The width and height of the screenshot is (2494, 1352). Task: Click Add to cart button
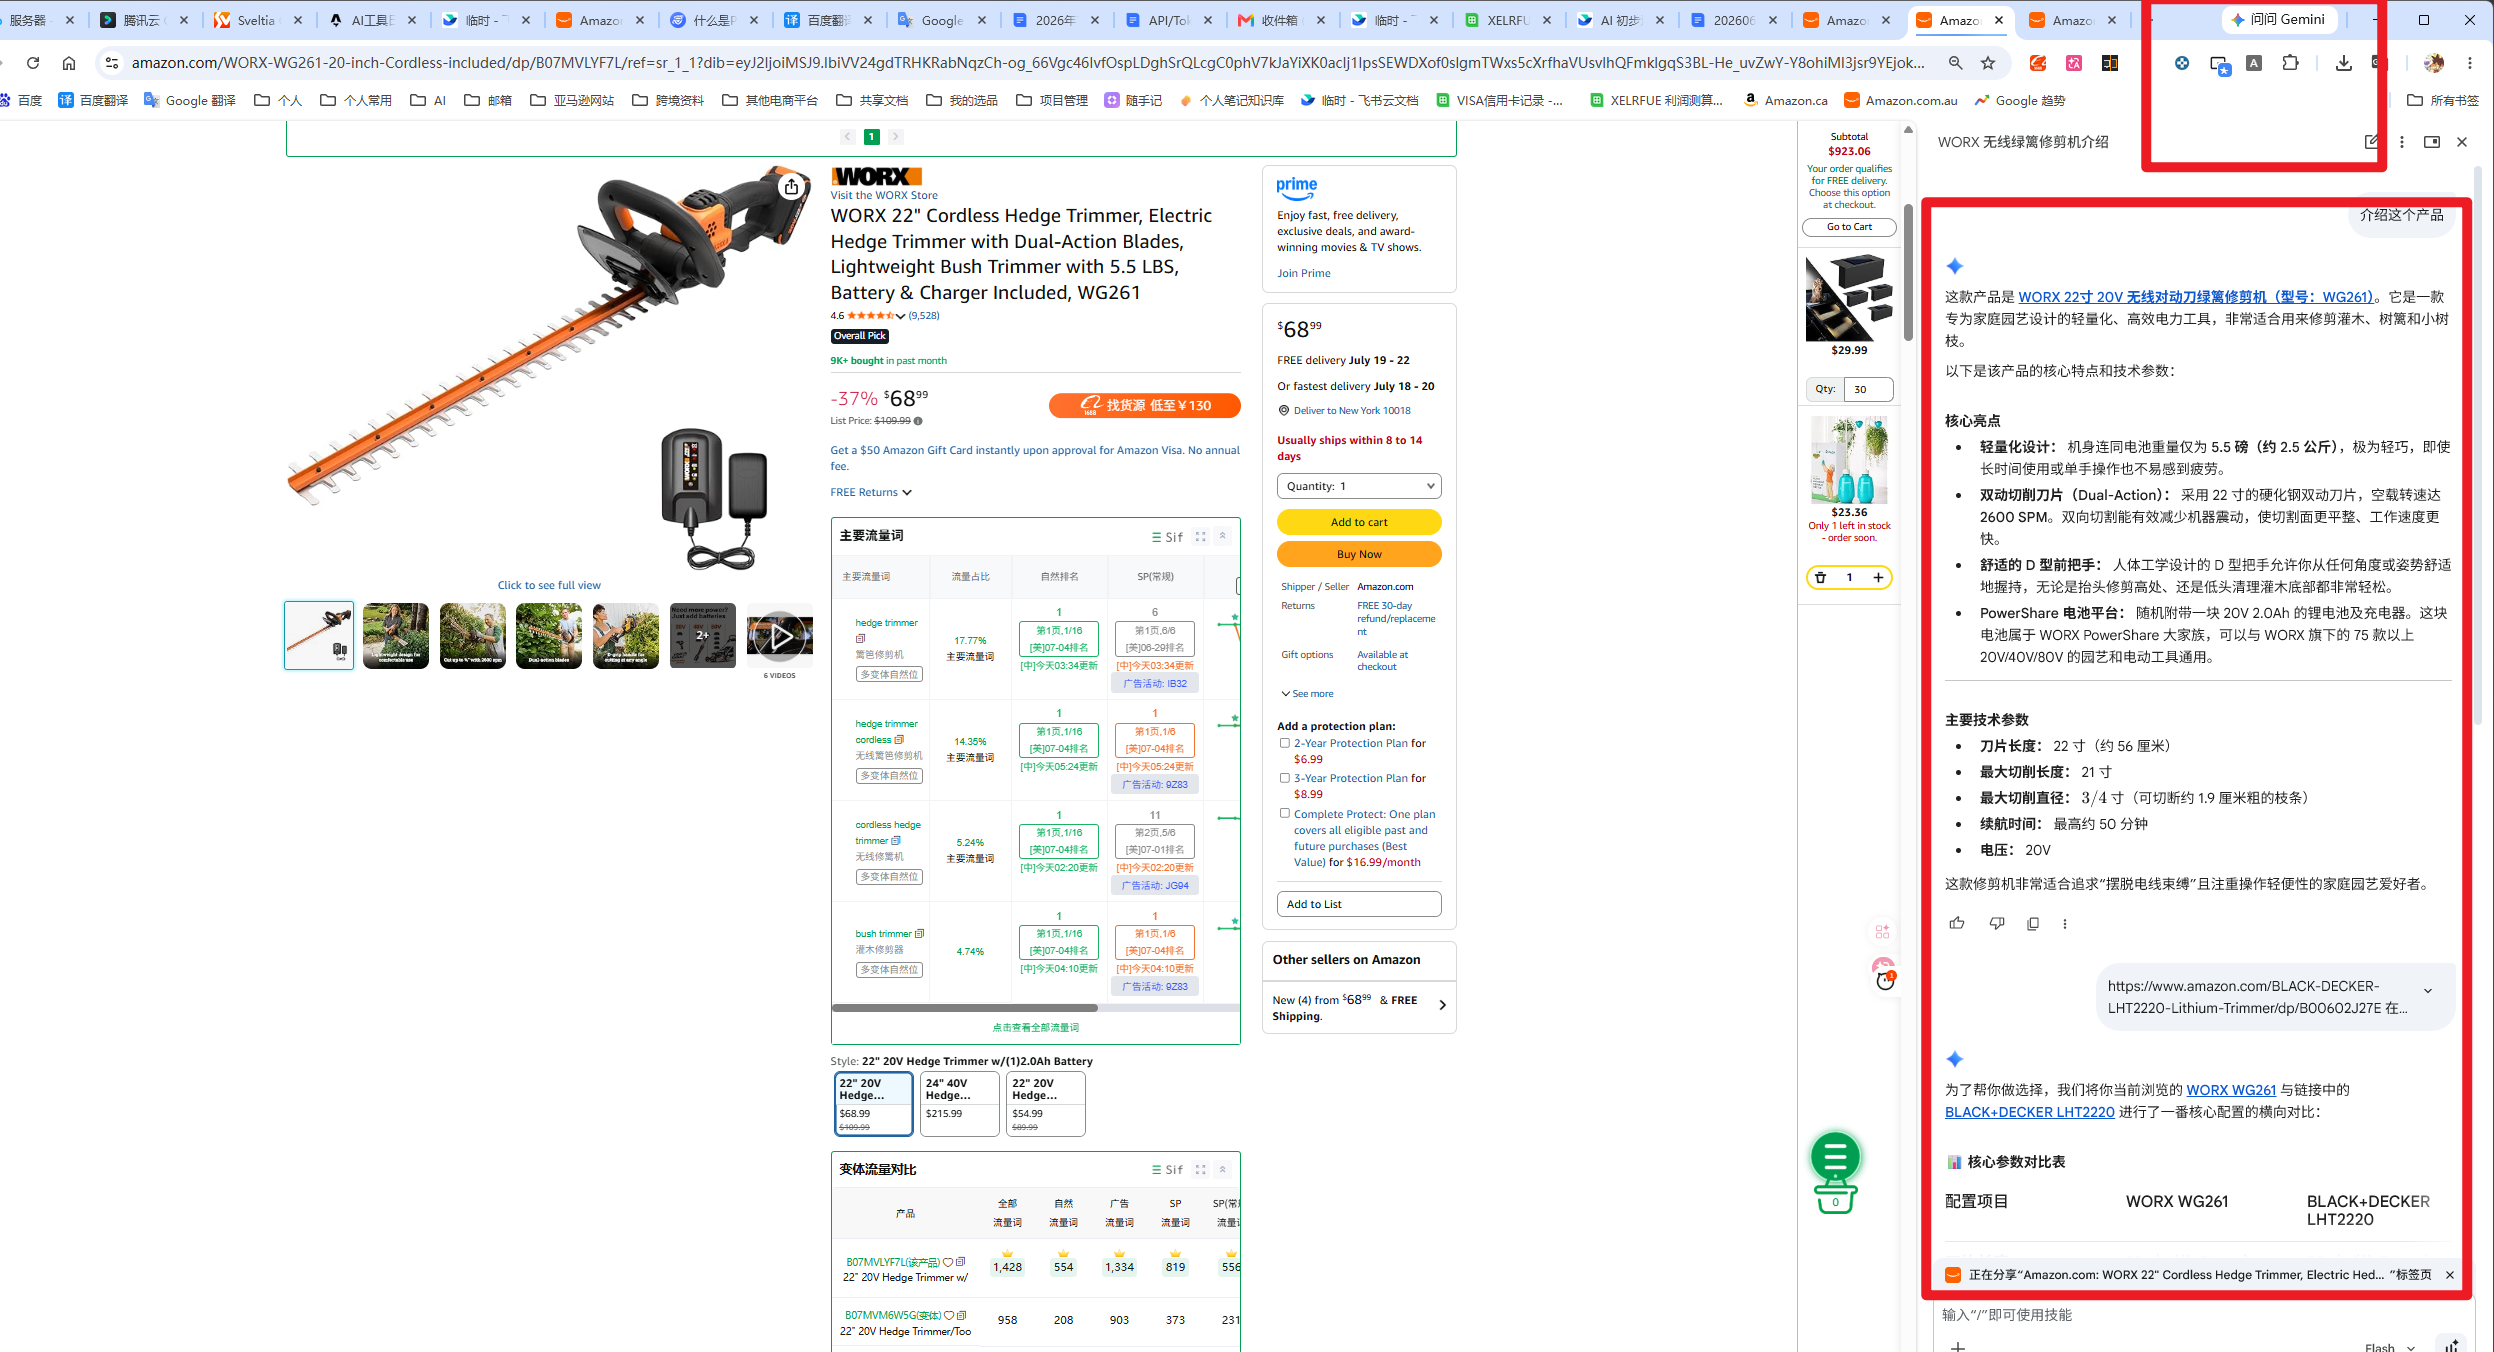coord(1359,522)
